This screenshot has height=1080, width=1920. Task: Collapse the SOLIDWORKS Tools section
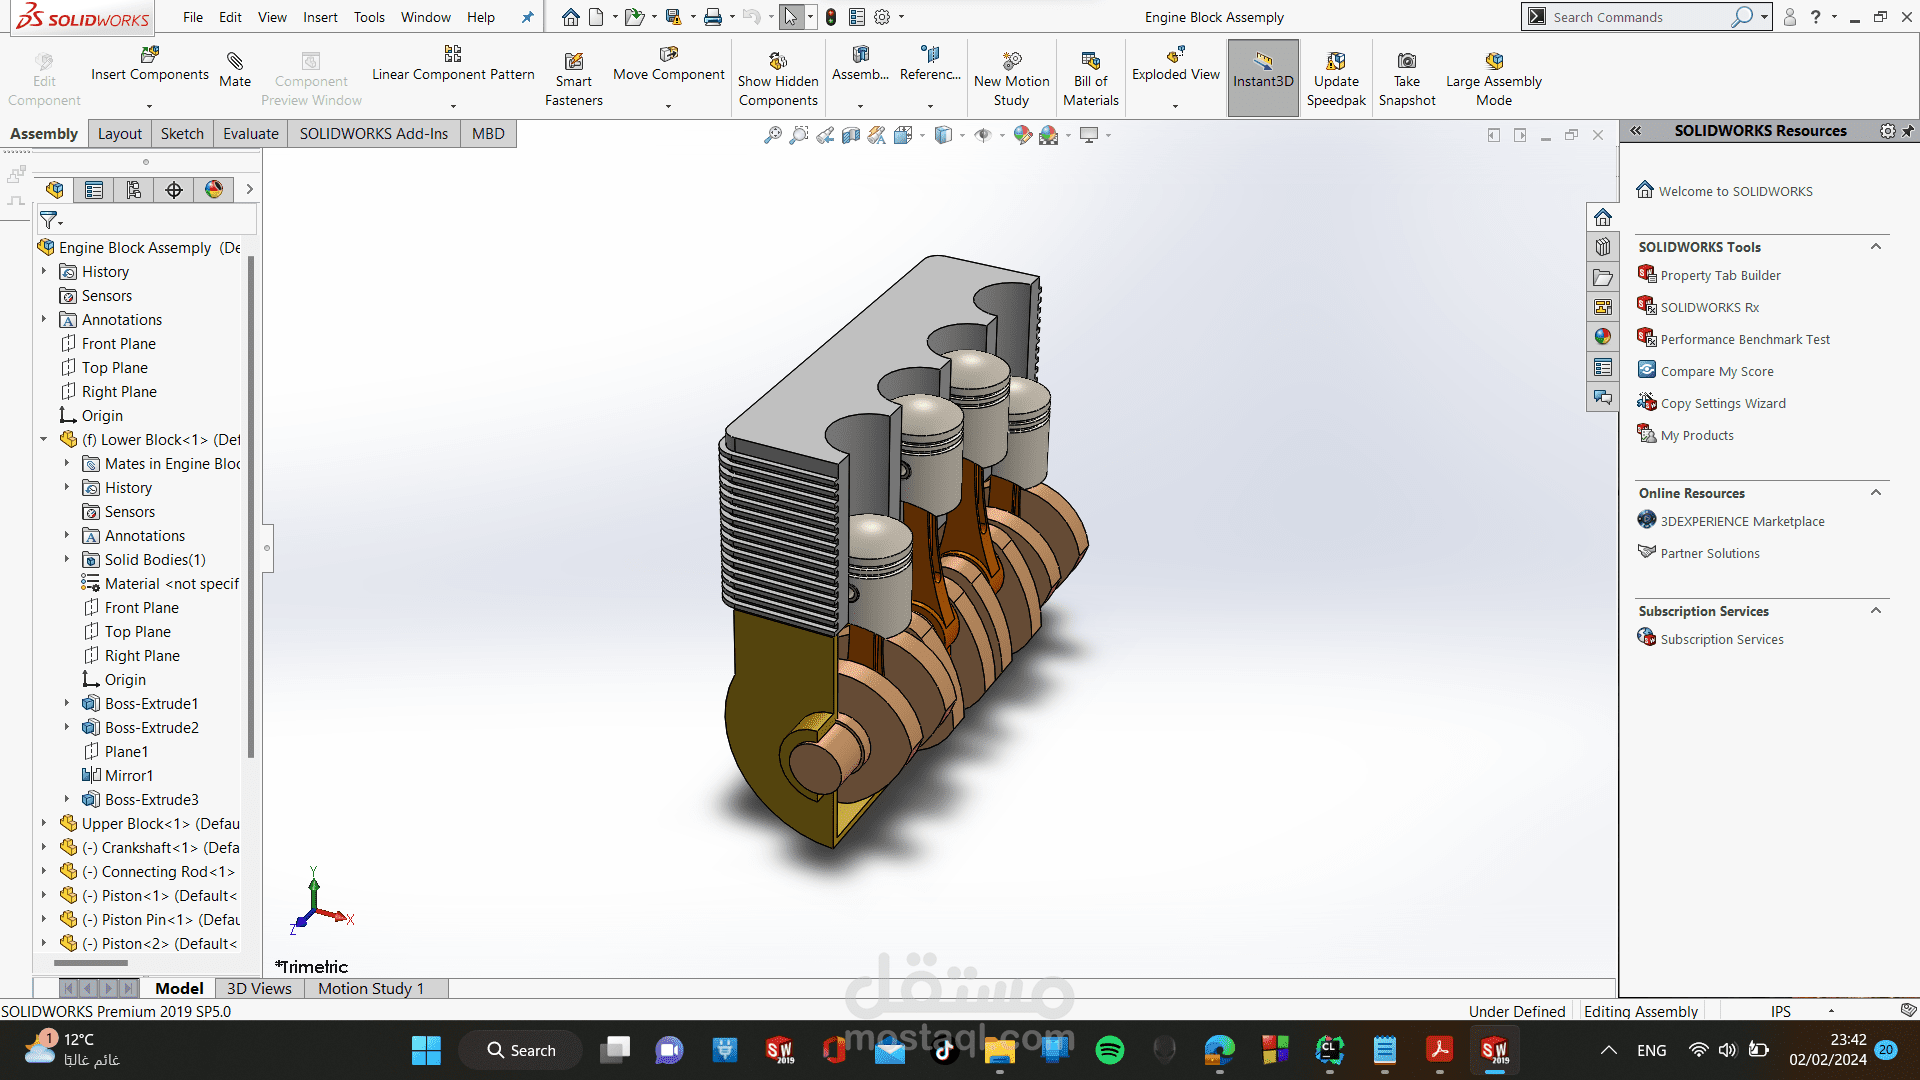click(1876, 247)
